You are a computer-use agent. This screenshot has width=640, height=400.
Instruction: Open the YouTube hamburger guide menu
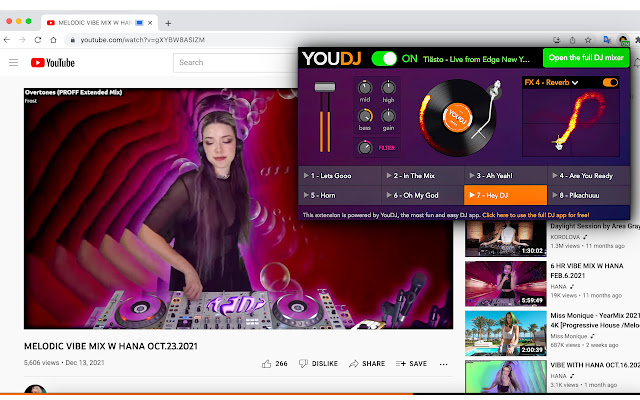(13, 62)
